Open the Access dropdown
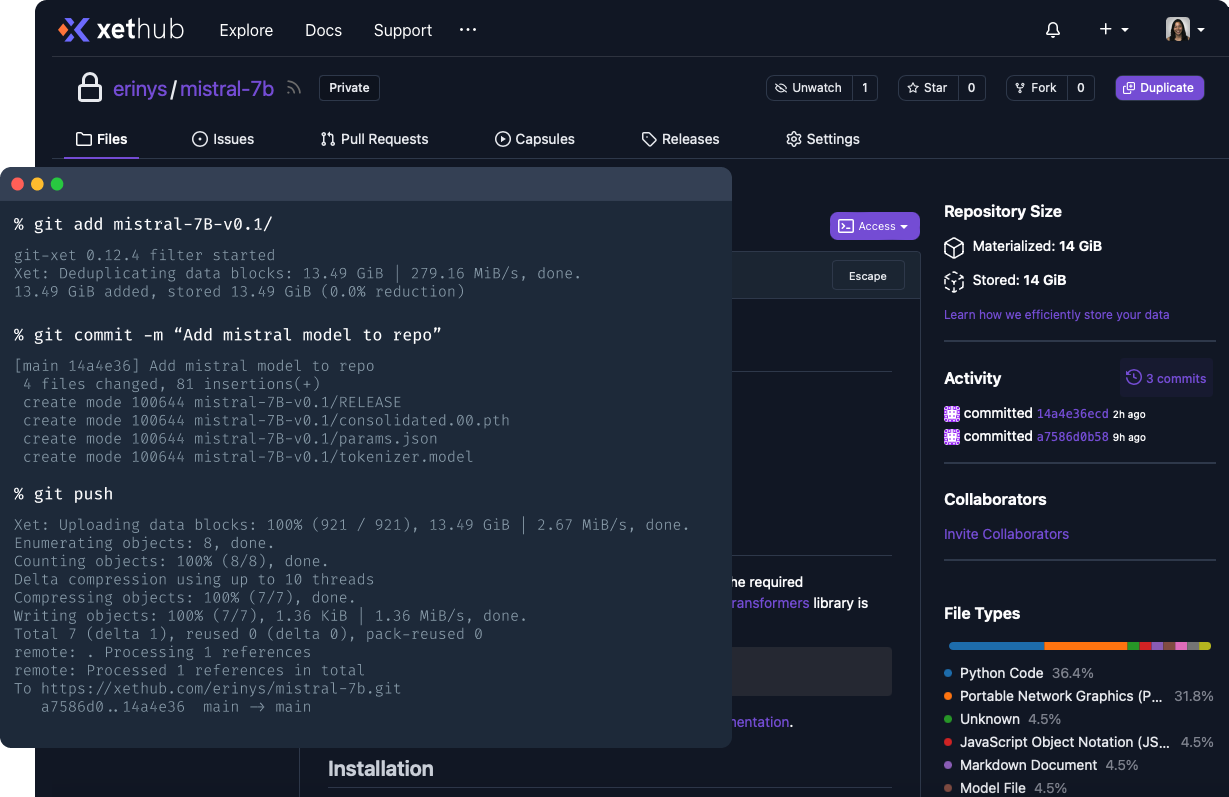 coord(874,226)
